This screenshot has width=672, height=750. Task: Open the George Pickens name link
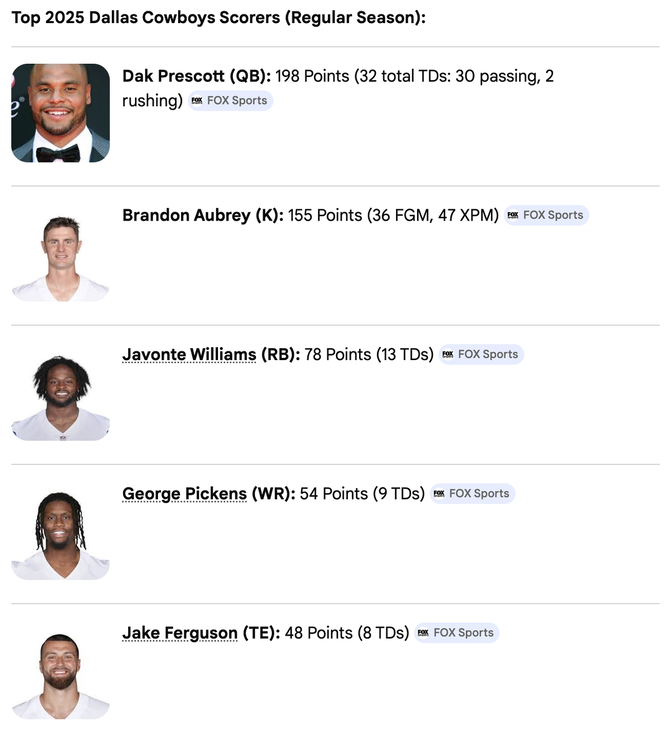coord(184,493)
